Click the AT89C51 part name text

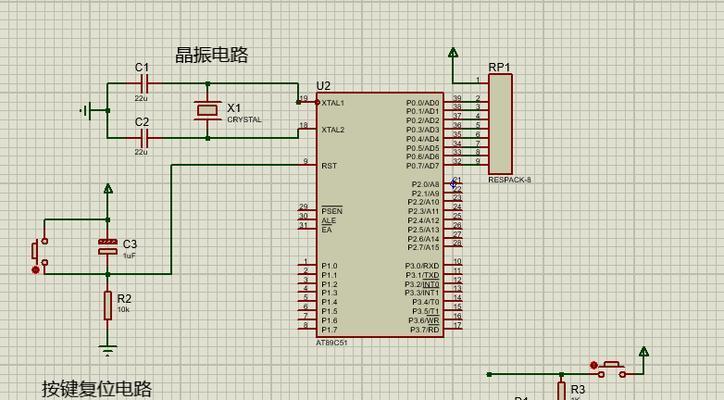click(332, 343)
